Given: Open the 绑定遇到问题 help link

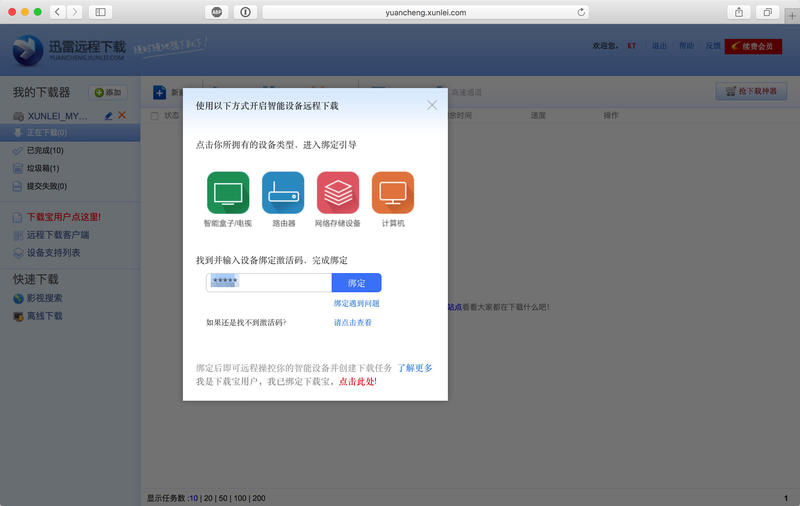Looking at the screenshot, I should pos(357,303).
